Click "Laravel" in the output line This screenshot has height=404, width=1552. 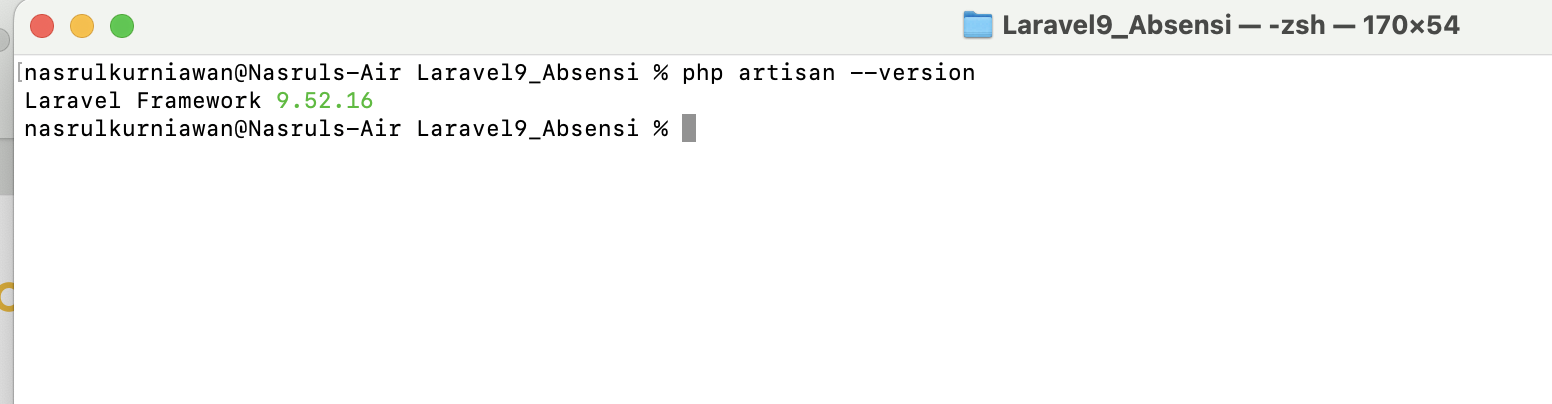click(x=74, y=101)
